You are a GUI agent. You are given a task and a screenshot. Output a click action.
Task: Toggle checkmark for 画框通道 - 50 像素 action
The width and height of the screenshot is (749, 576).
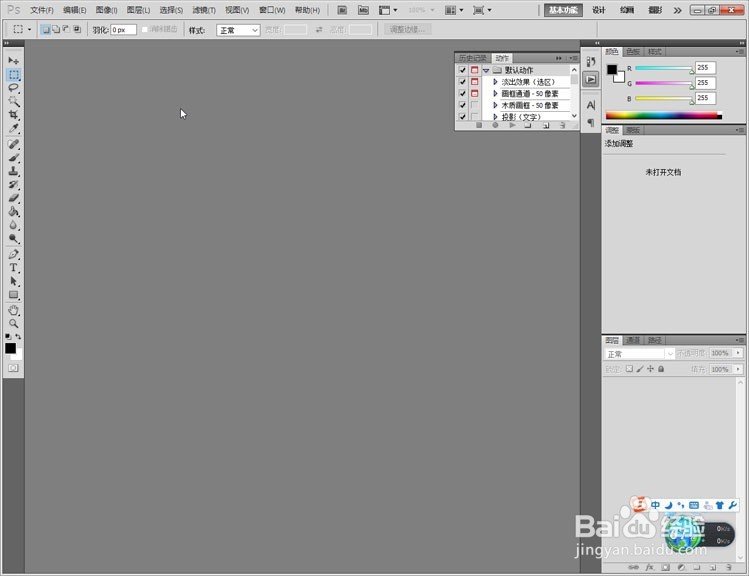pos(462,94)
